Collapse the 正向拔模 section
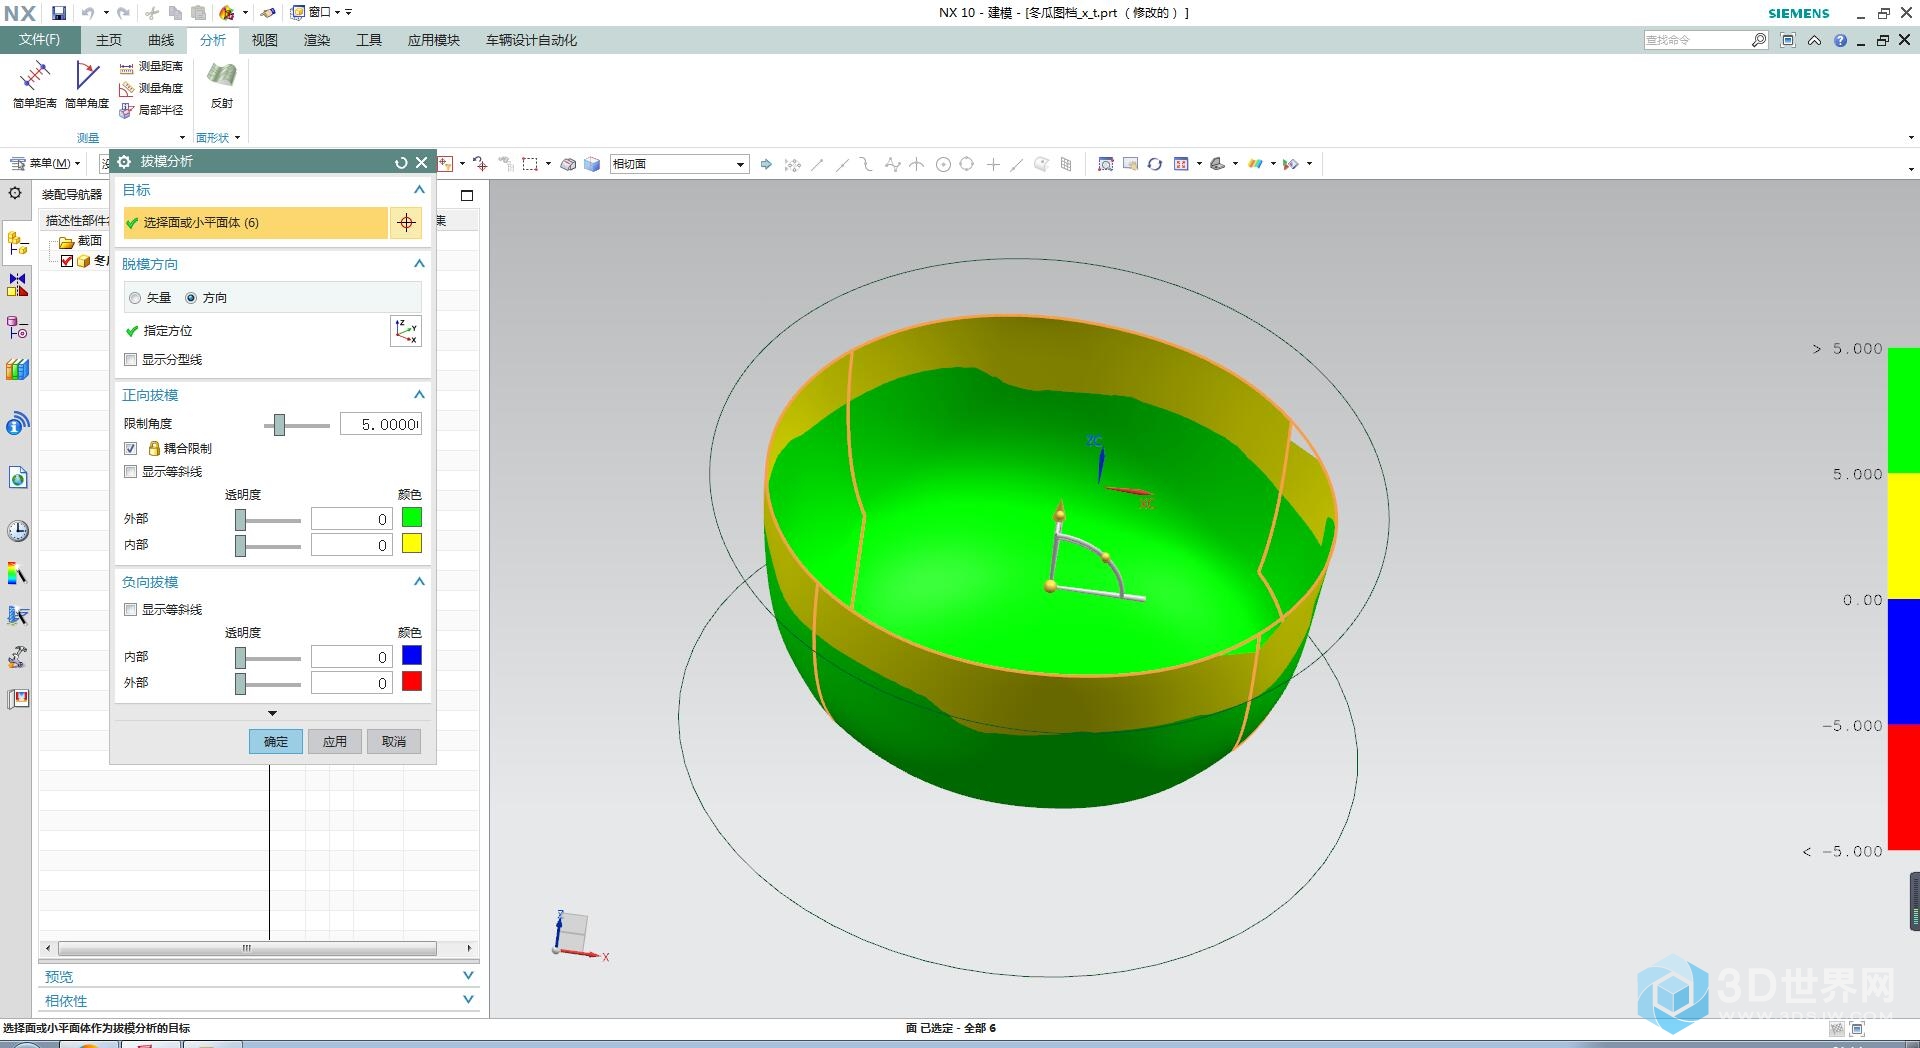This screenshot has height=1048, width=1920. (x=419, y=395)
